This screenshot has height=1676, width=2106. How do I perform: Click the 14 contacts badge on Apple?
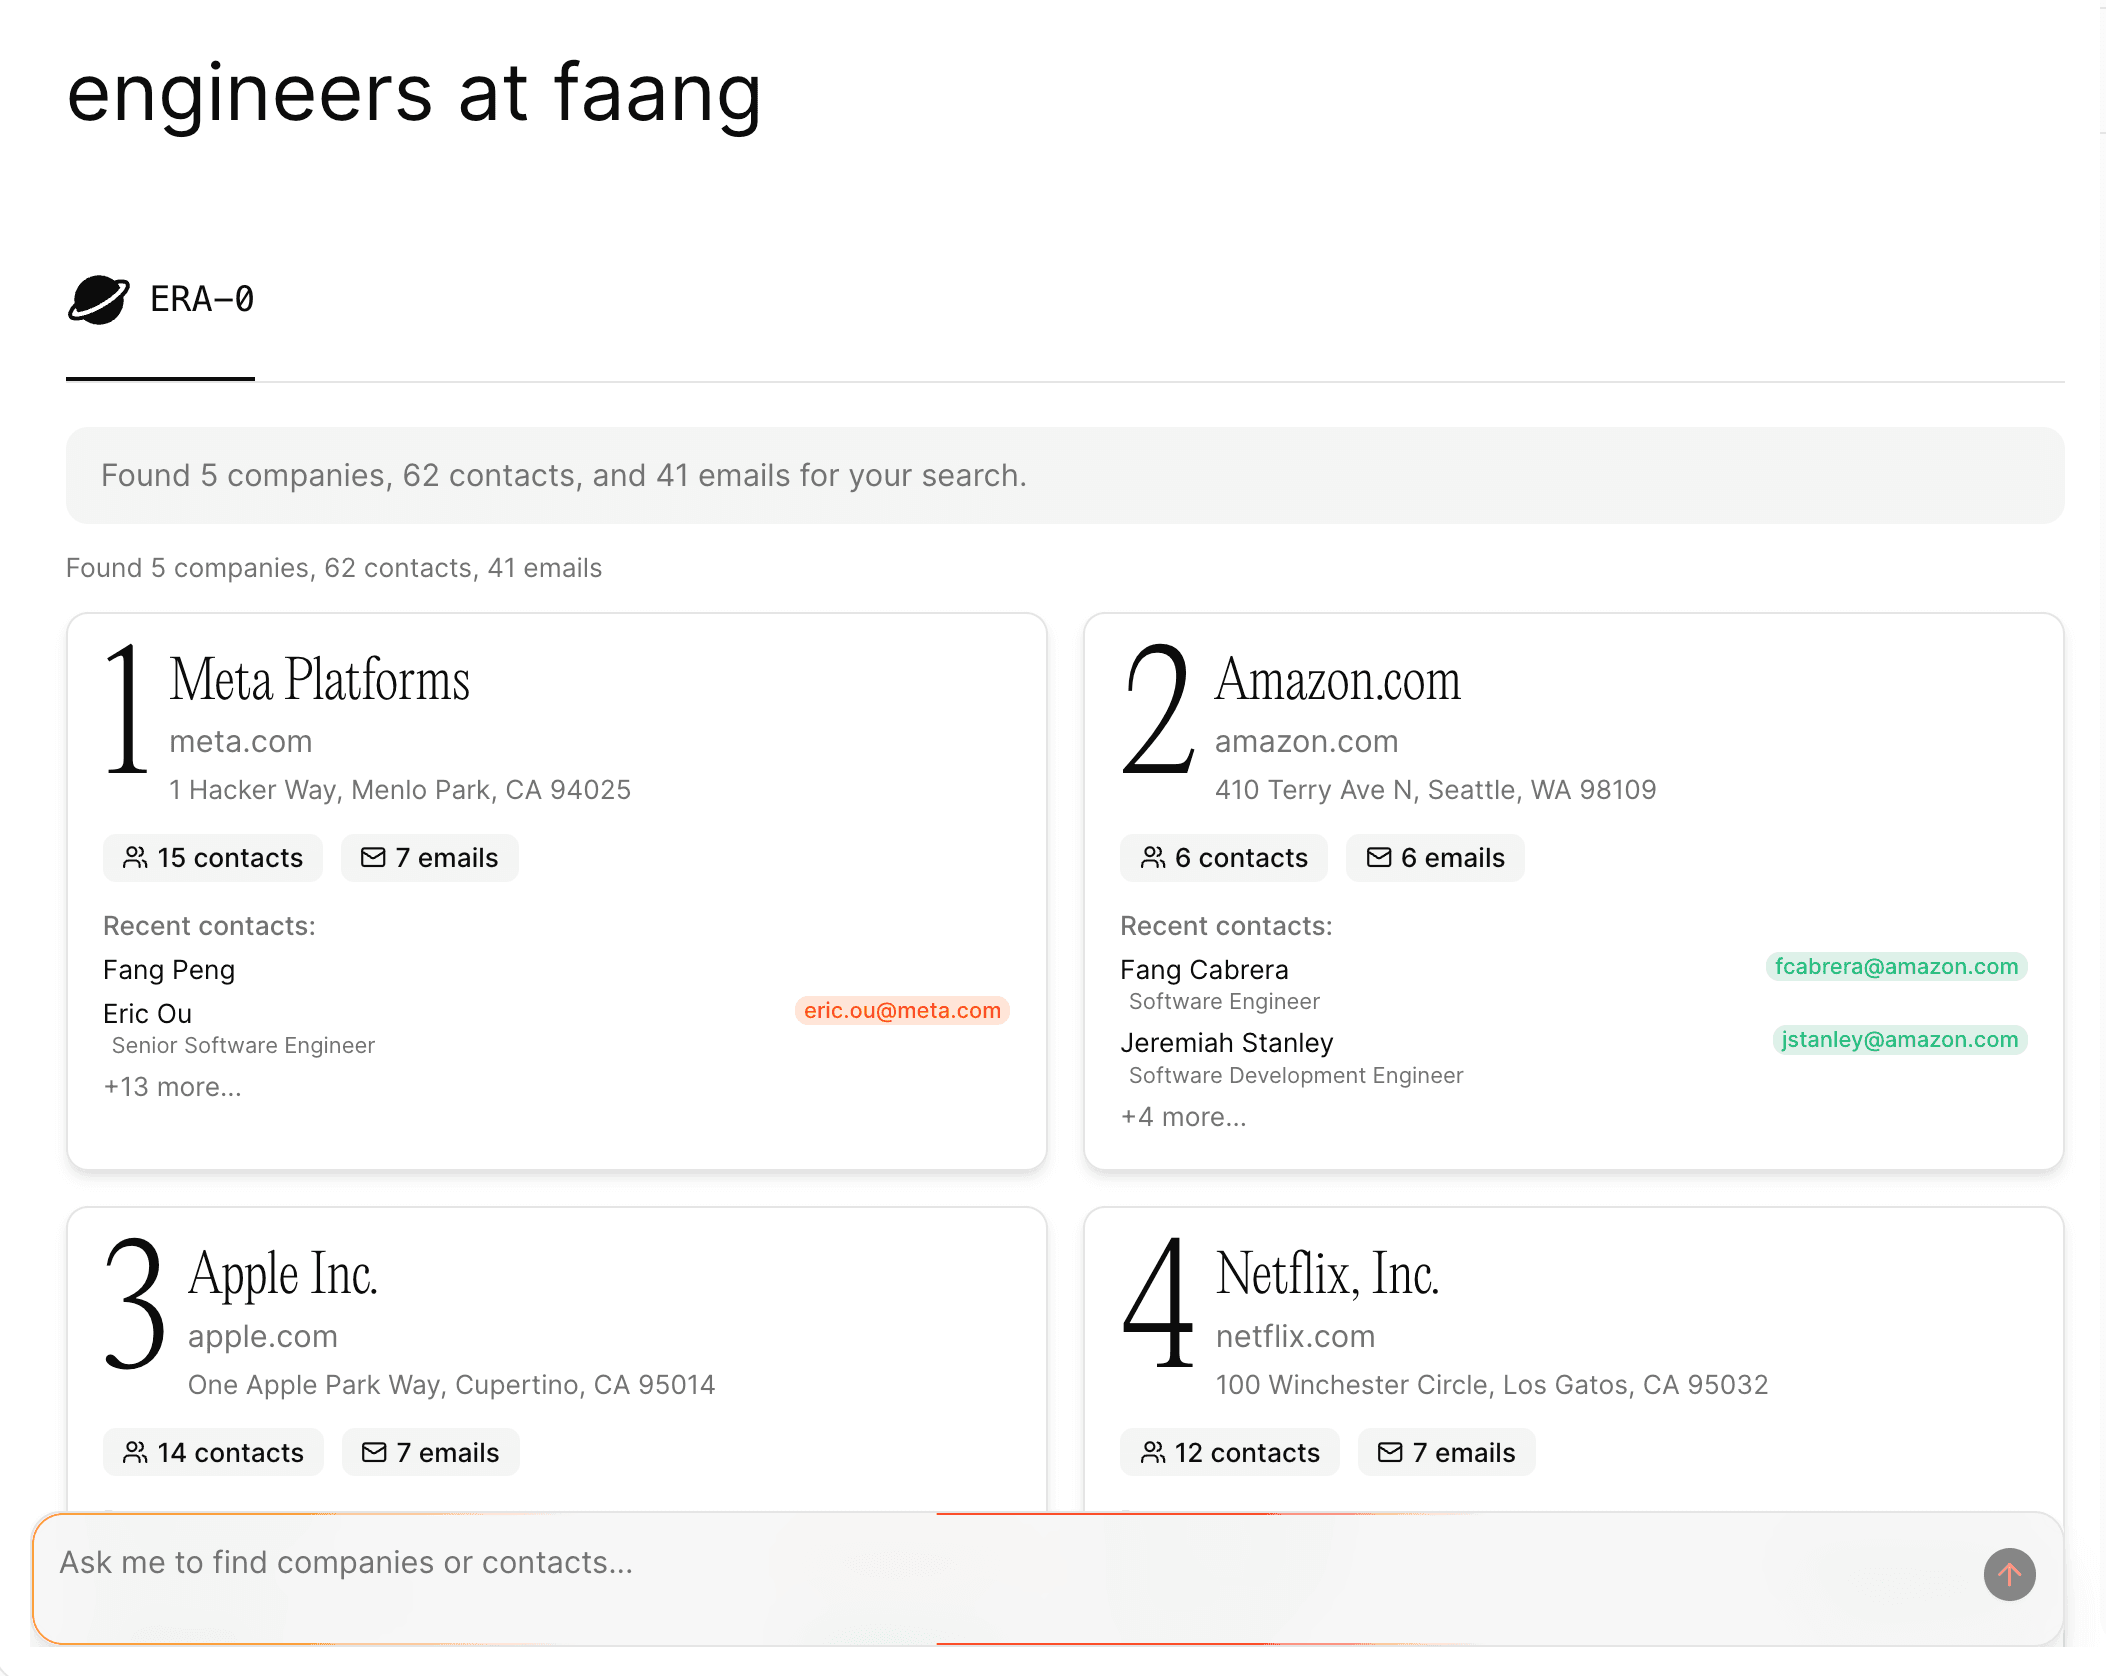(213, 1452)
